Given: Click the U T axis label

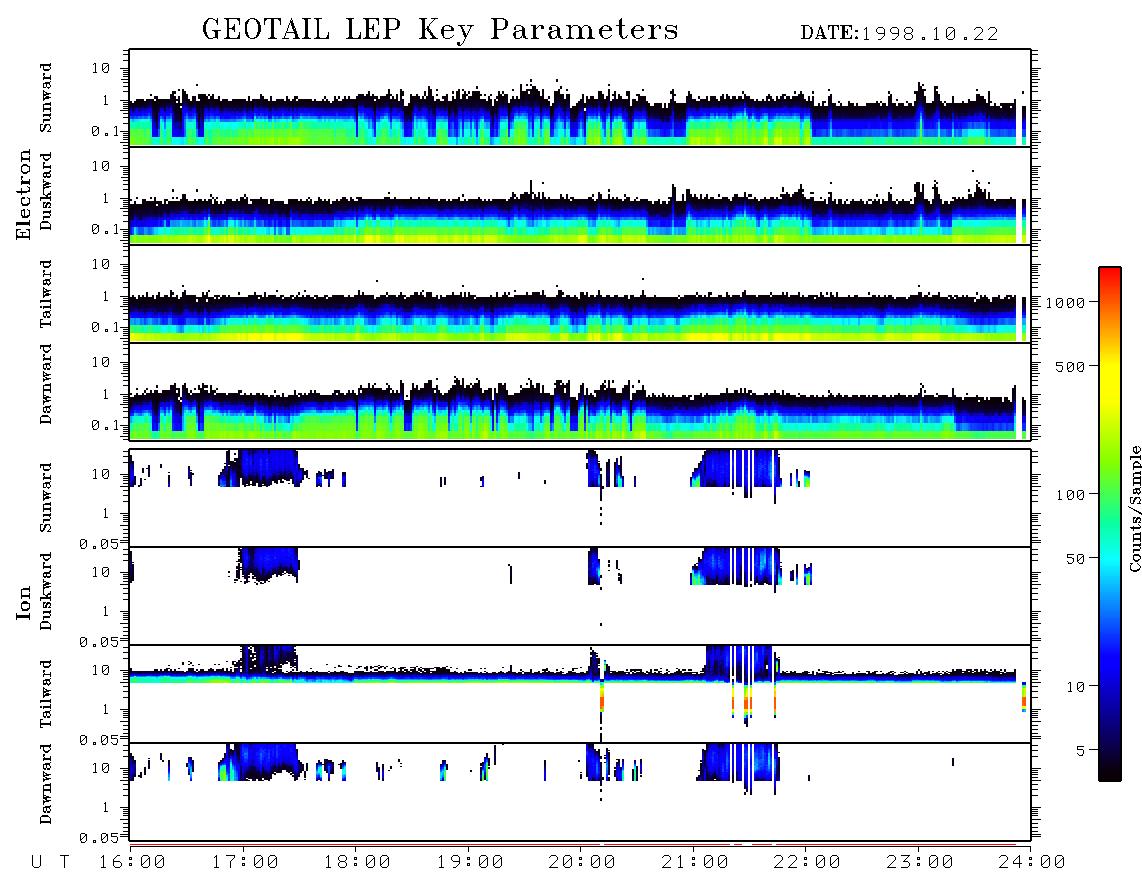Looking at the screenshot, I should pos(50,863).
